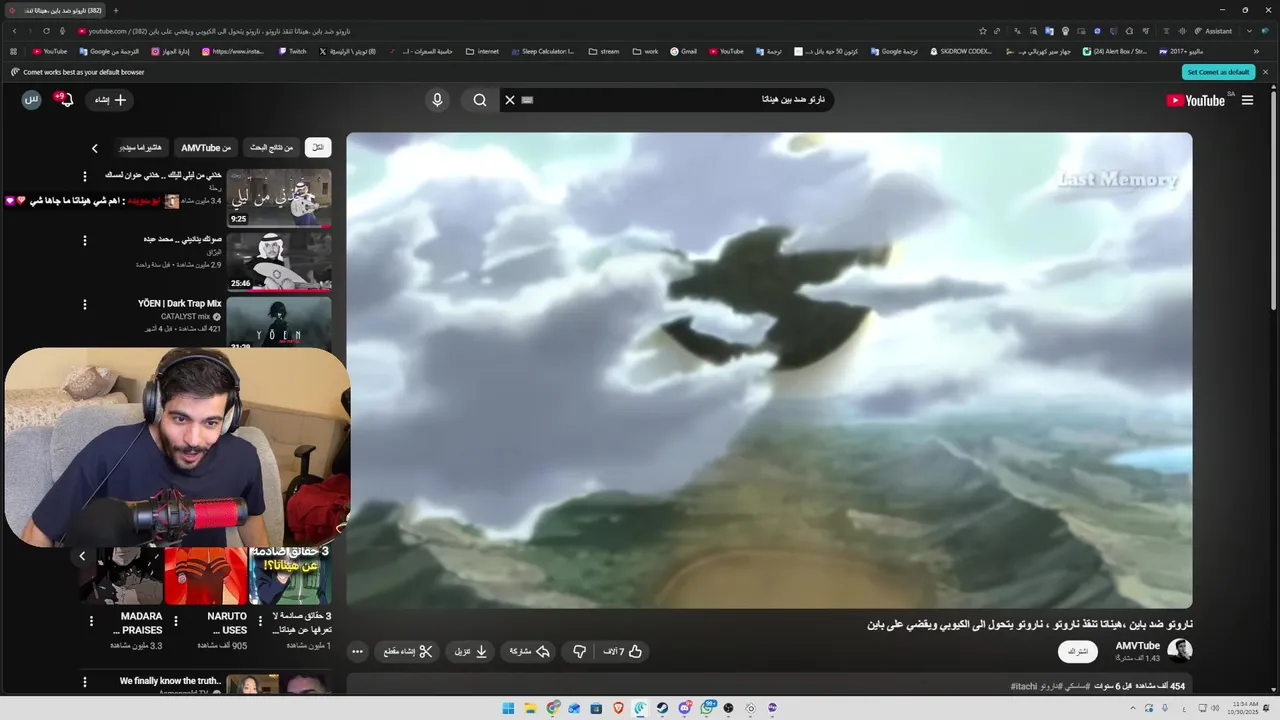The width and height of the screenshot is (1280, 720).
Task: Open Brave browser from taskbar
Action: pyautogui.click(x=618, y=708)
